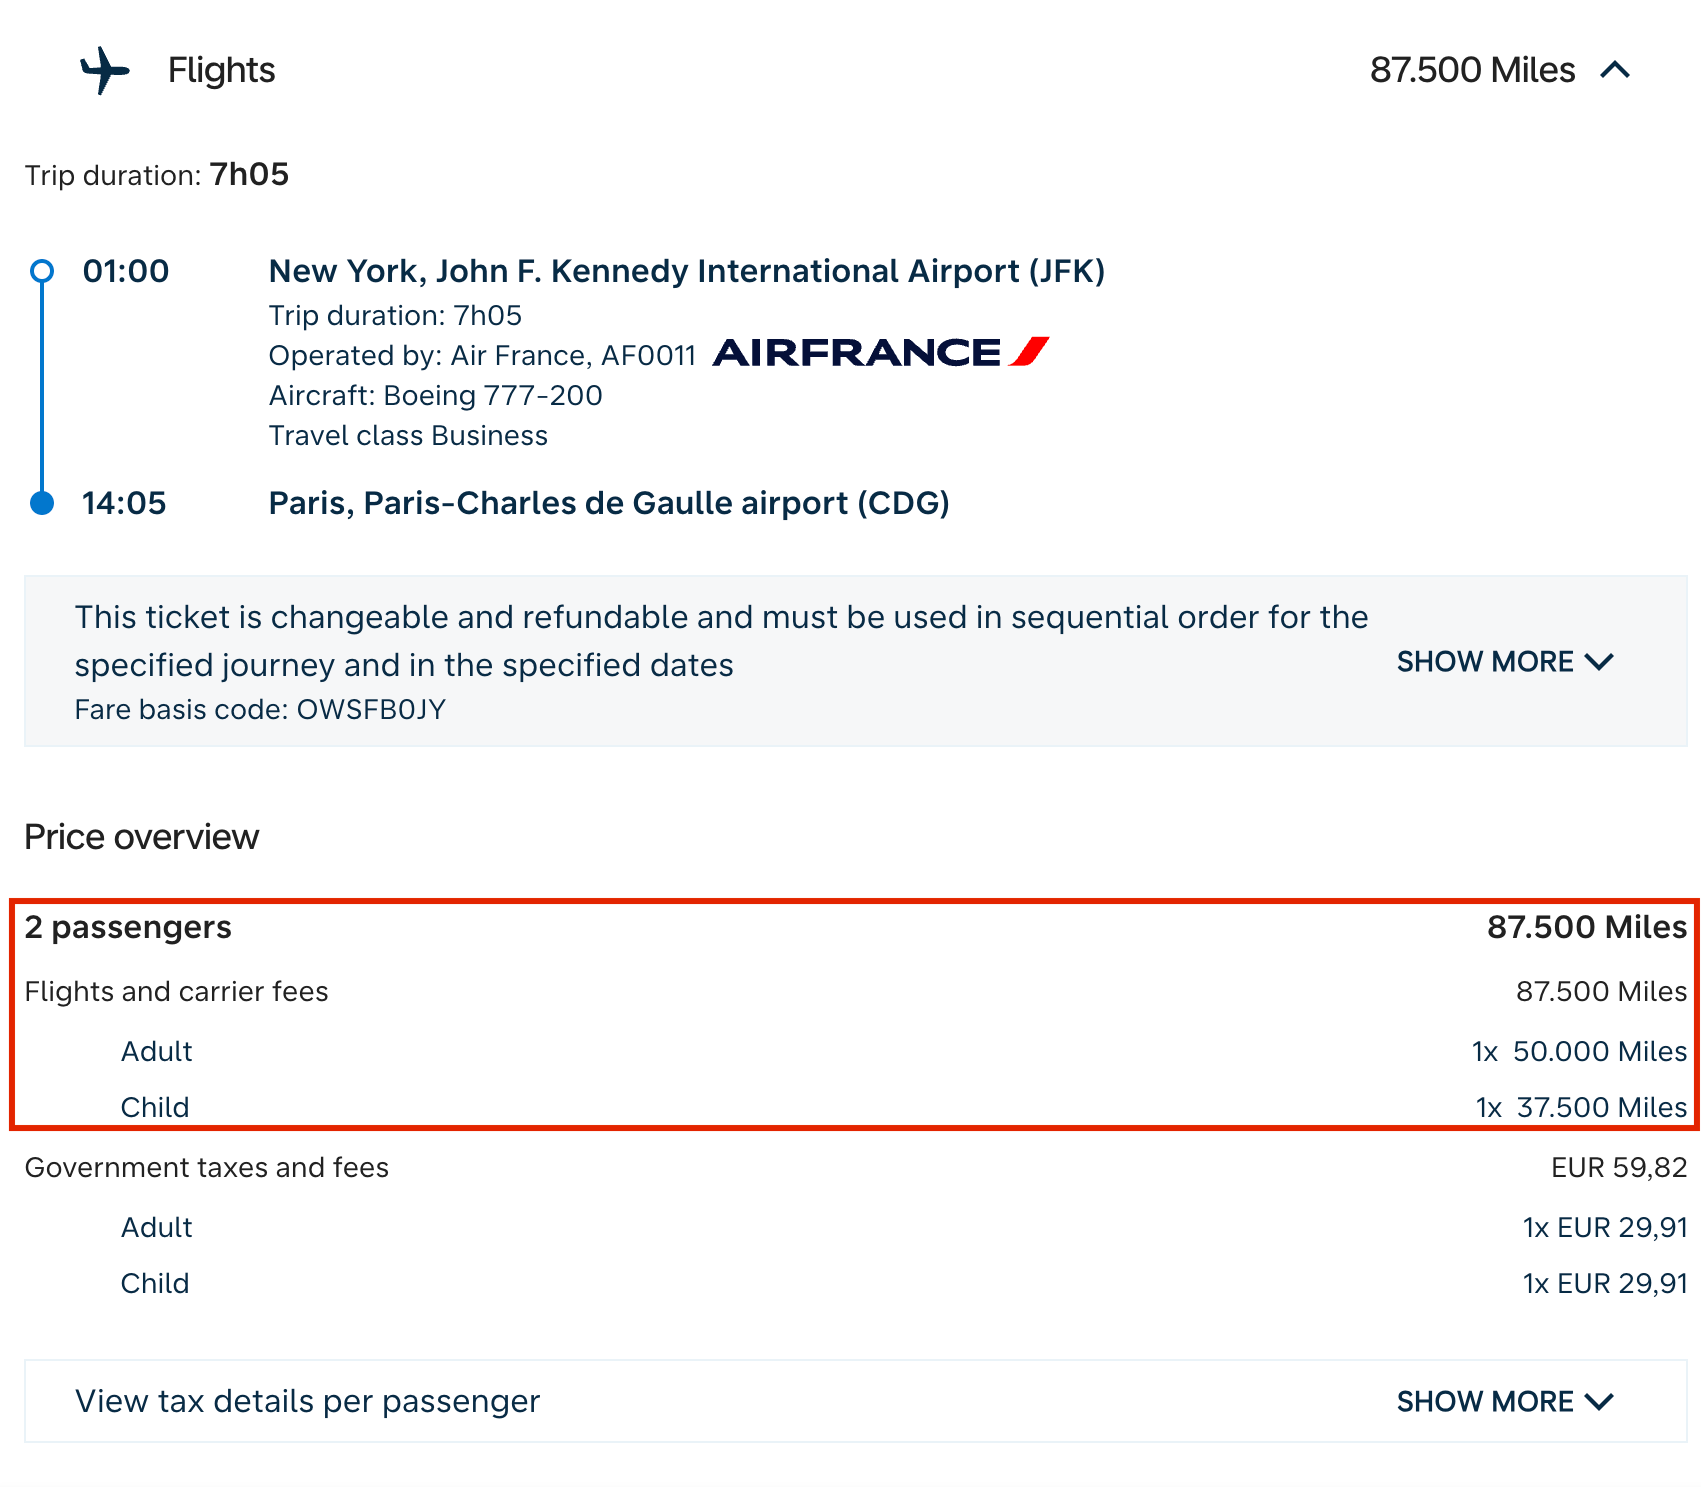This screenshot has width=1701, height=1487.
Task: Click the filled arrival dot marker
Action: (x=42, y=503)
